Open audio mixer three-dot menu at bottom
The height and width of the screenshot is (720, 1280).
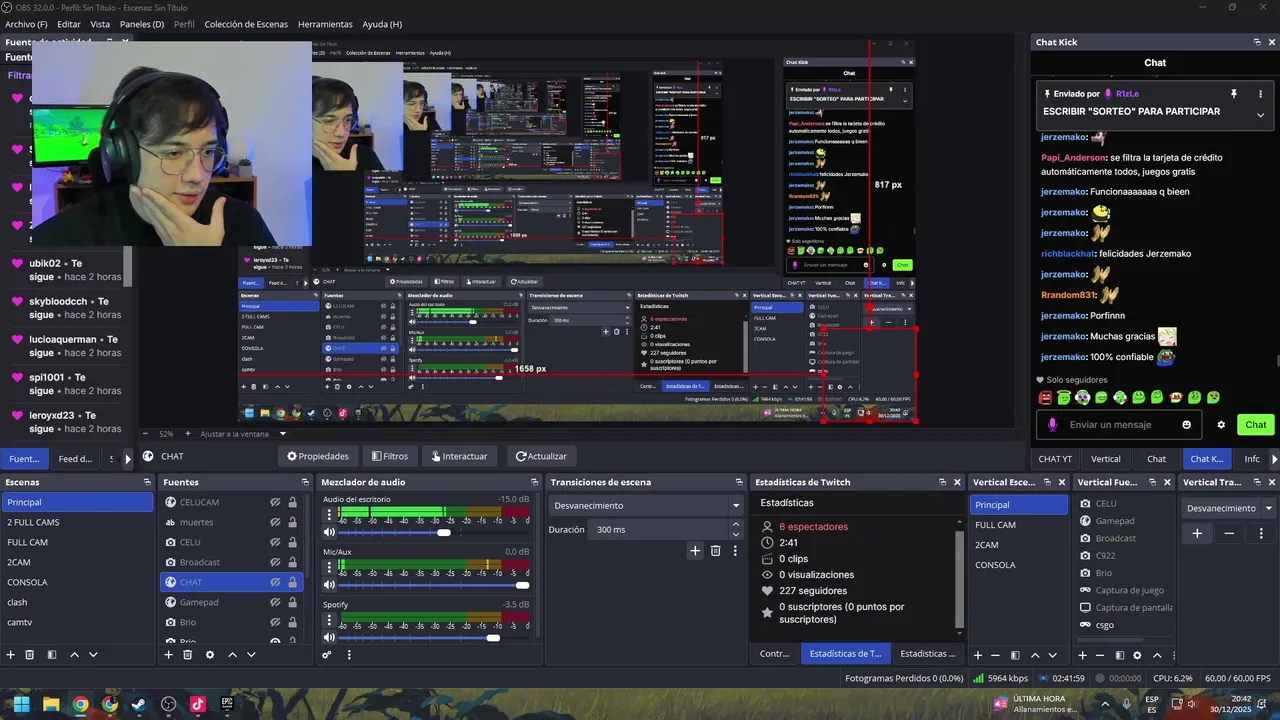pyautogui.click(x=349, y=655)
